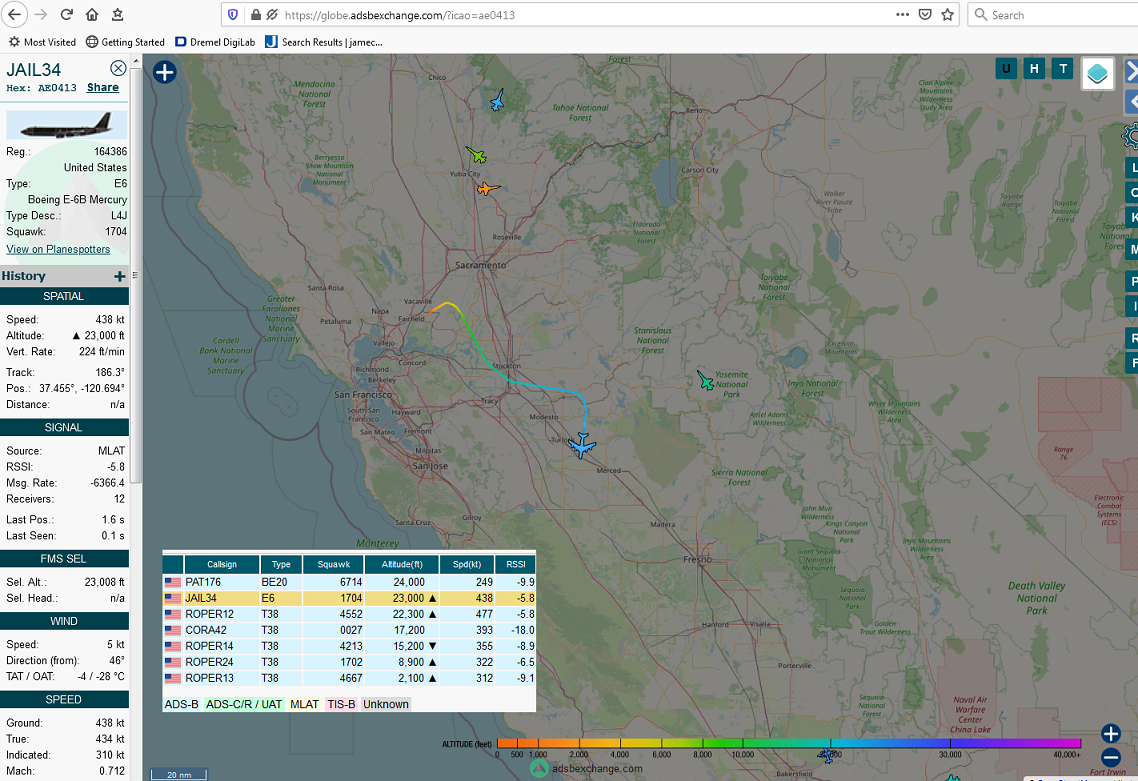Click the Share link for JAIL34

pyautogui.click(x=102, y=87)
